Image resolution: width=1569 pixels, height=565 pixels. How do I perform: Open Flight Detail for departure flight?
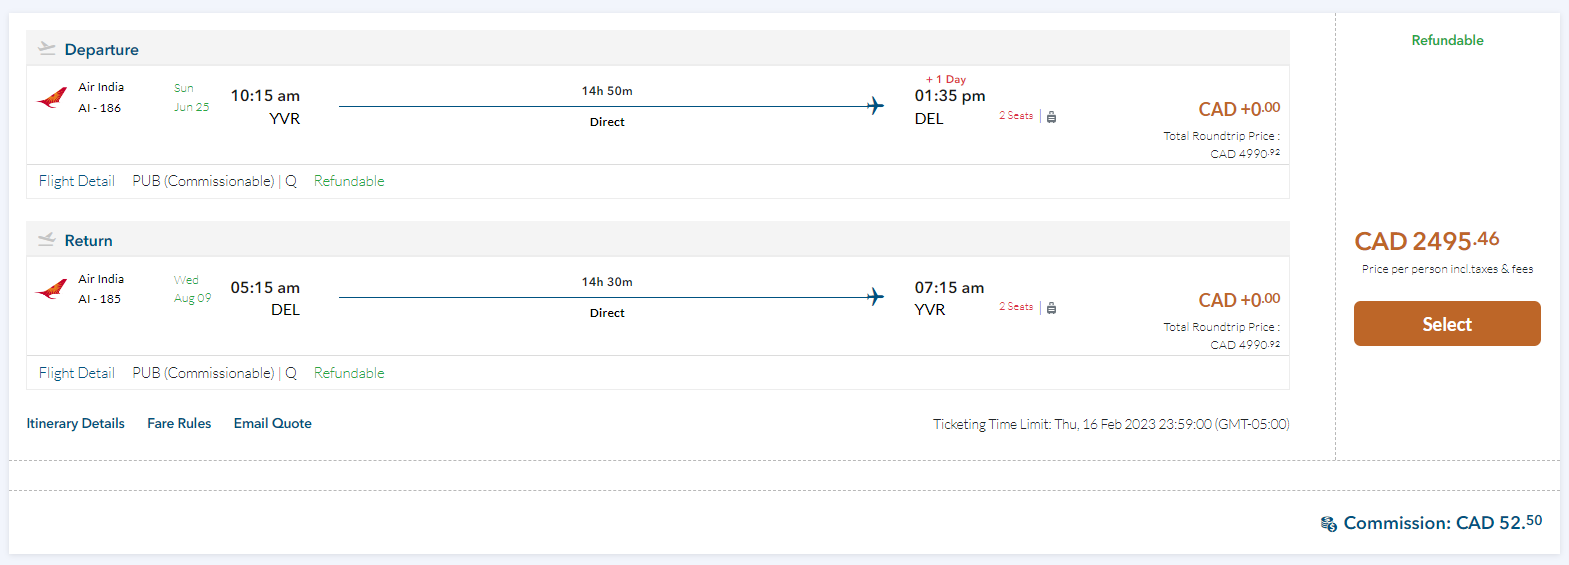(x=77, y=181)
